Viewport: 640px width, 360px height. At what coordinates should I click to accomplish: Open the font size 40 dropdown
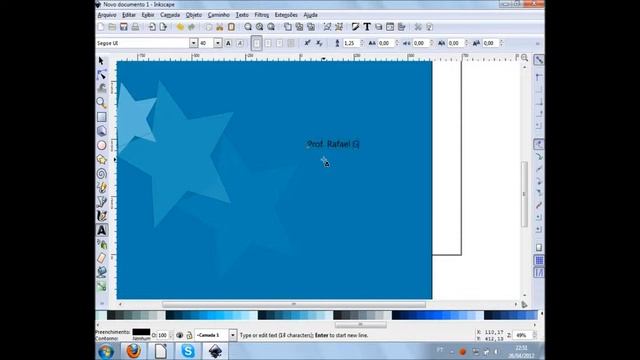click(x=218, y=43)
